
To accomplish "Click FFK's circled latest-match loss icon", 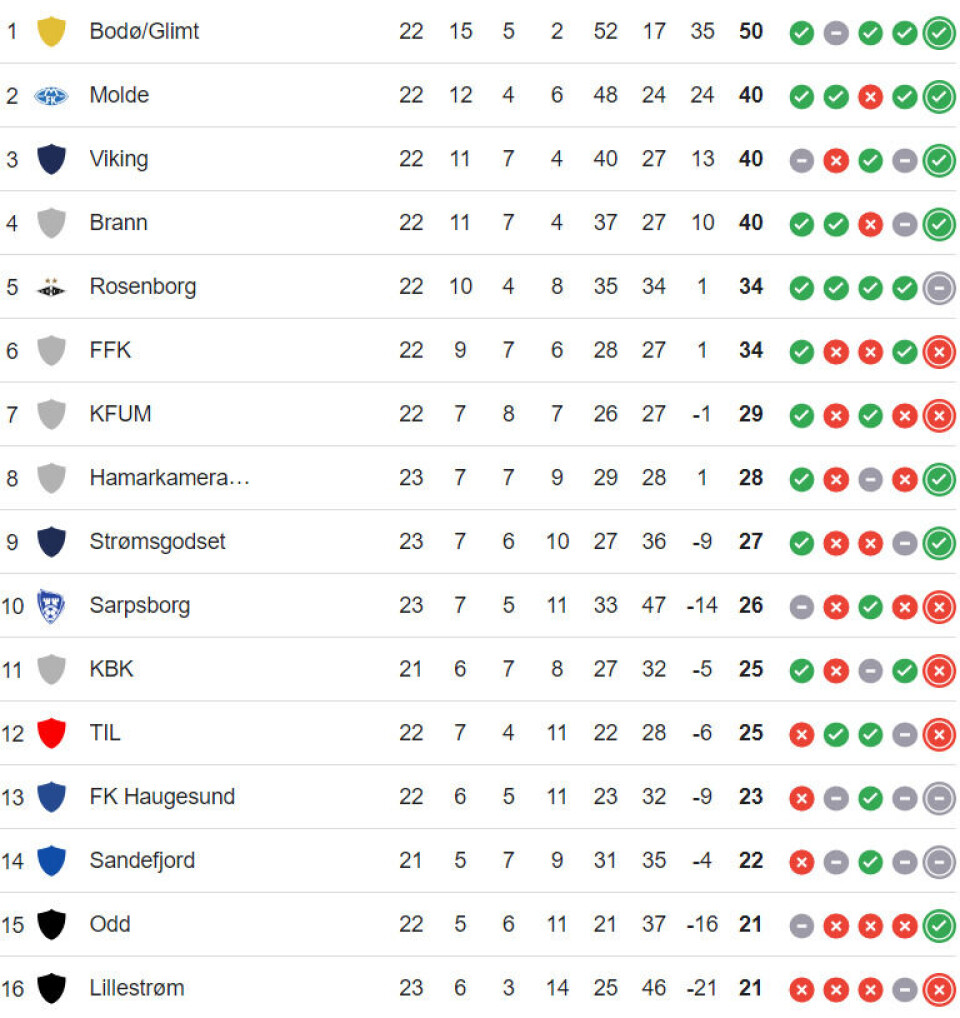I will [938, 352].
